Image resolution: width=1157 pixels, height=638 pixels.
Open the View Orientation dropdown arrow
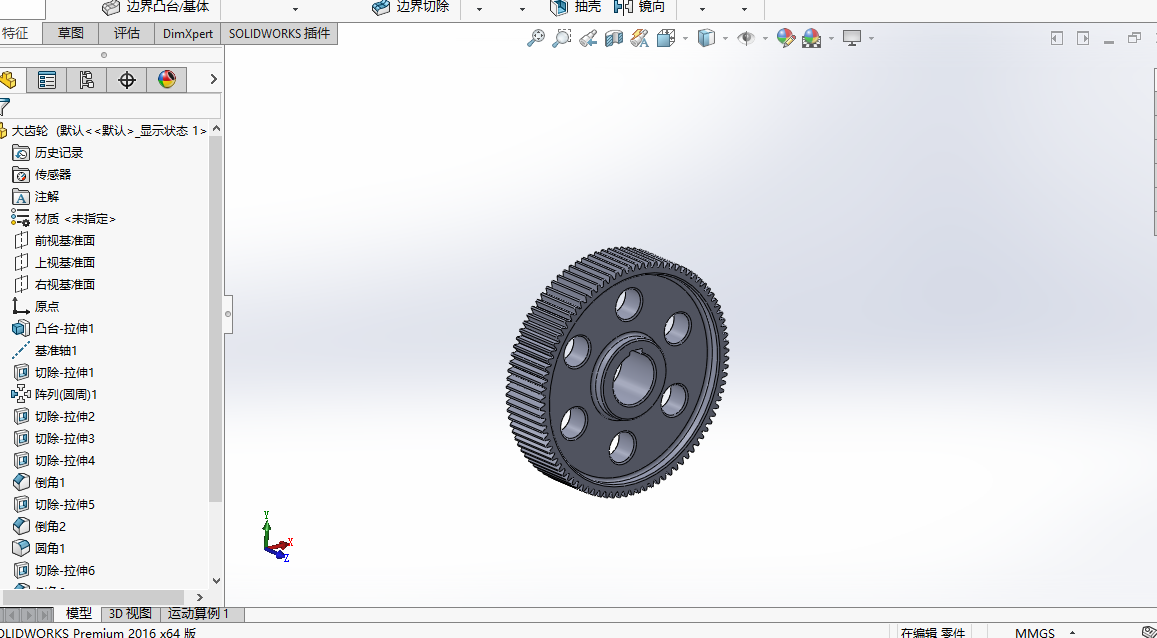[685, 38]
